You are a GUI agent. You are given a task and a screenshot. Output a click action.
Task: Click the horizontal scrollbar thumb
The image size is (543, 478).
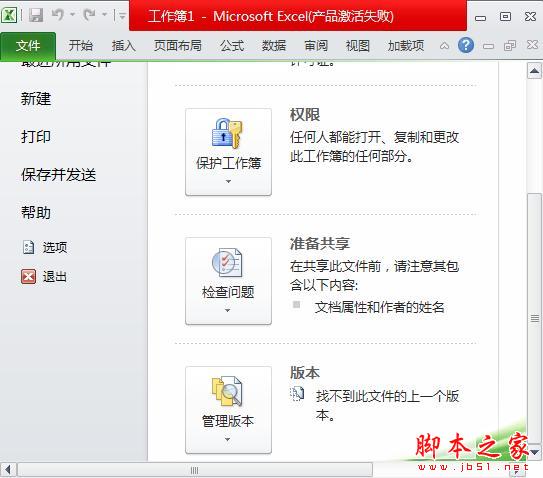pyautogui.click(x=195, y=470)
